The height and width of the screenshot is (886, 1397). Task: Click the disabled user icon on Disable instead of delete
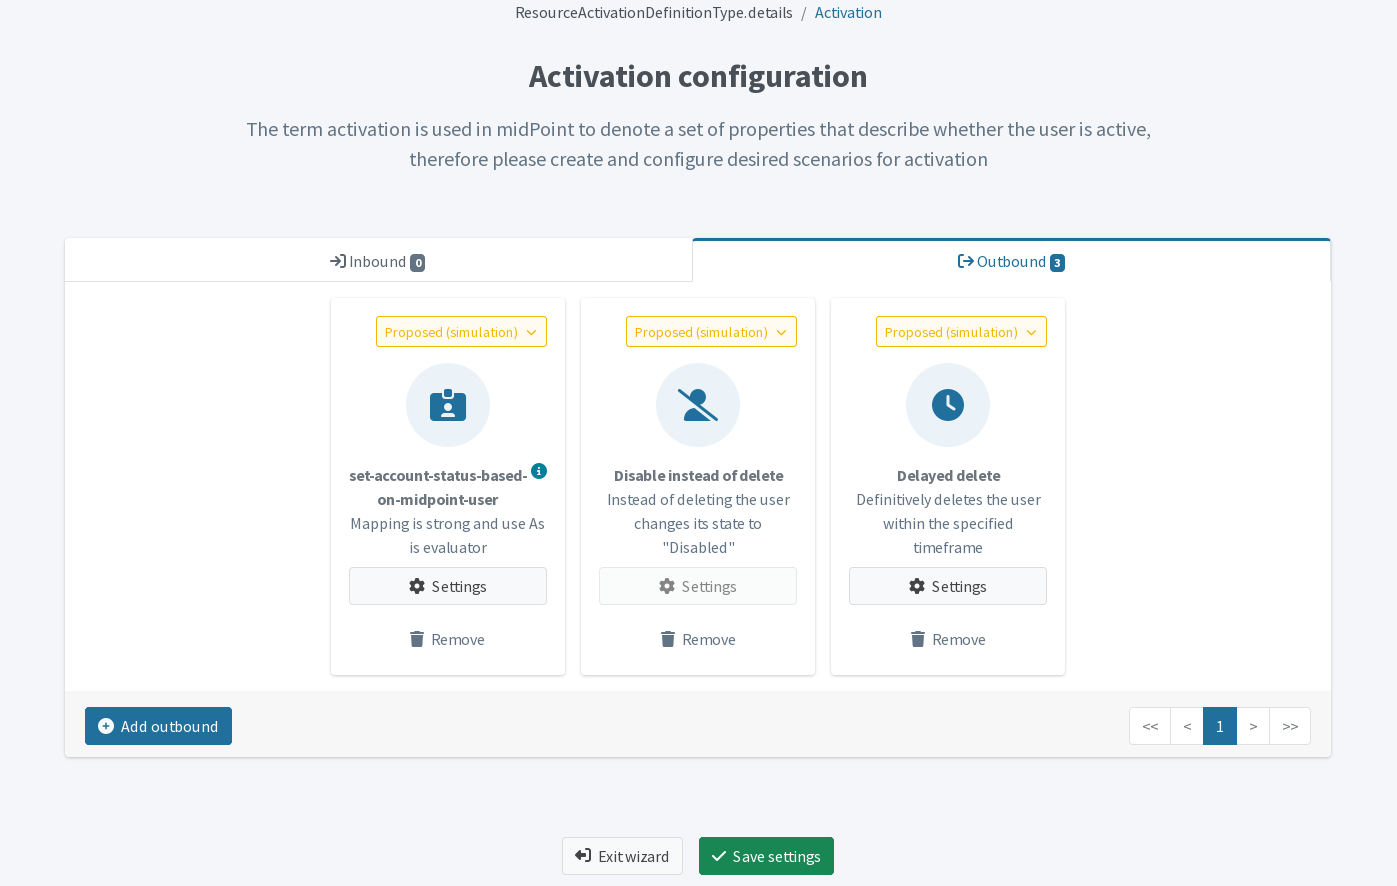698,404
